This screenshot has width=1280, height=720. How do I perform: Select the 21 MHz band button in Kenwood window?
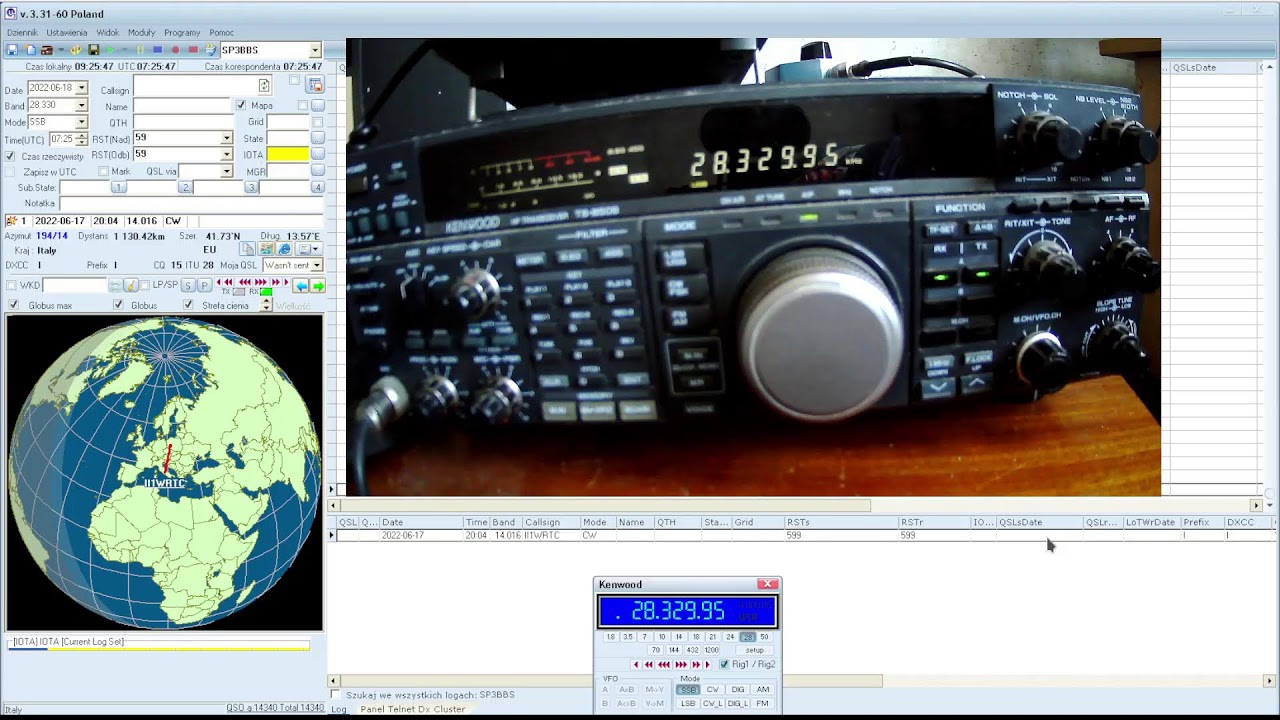712,637
